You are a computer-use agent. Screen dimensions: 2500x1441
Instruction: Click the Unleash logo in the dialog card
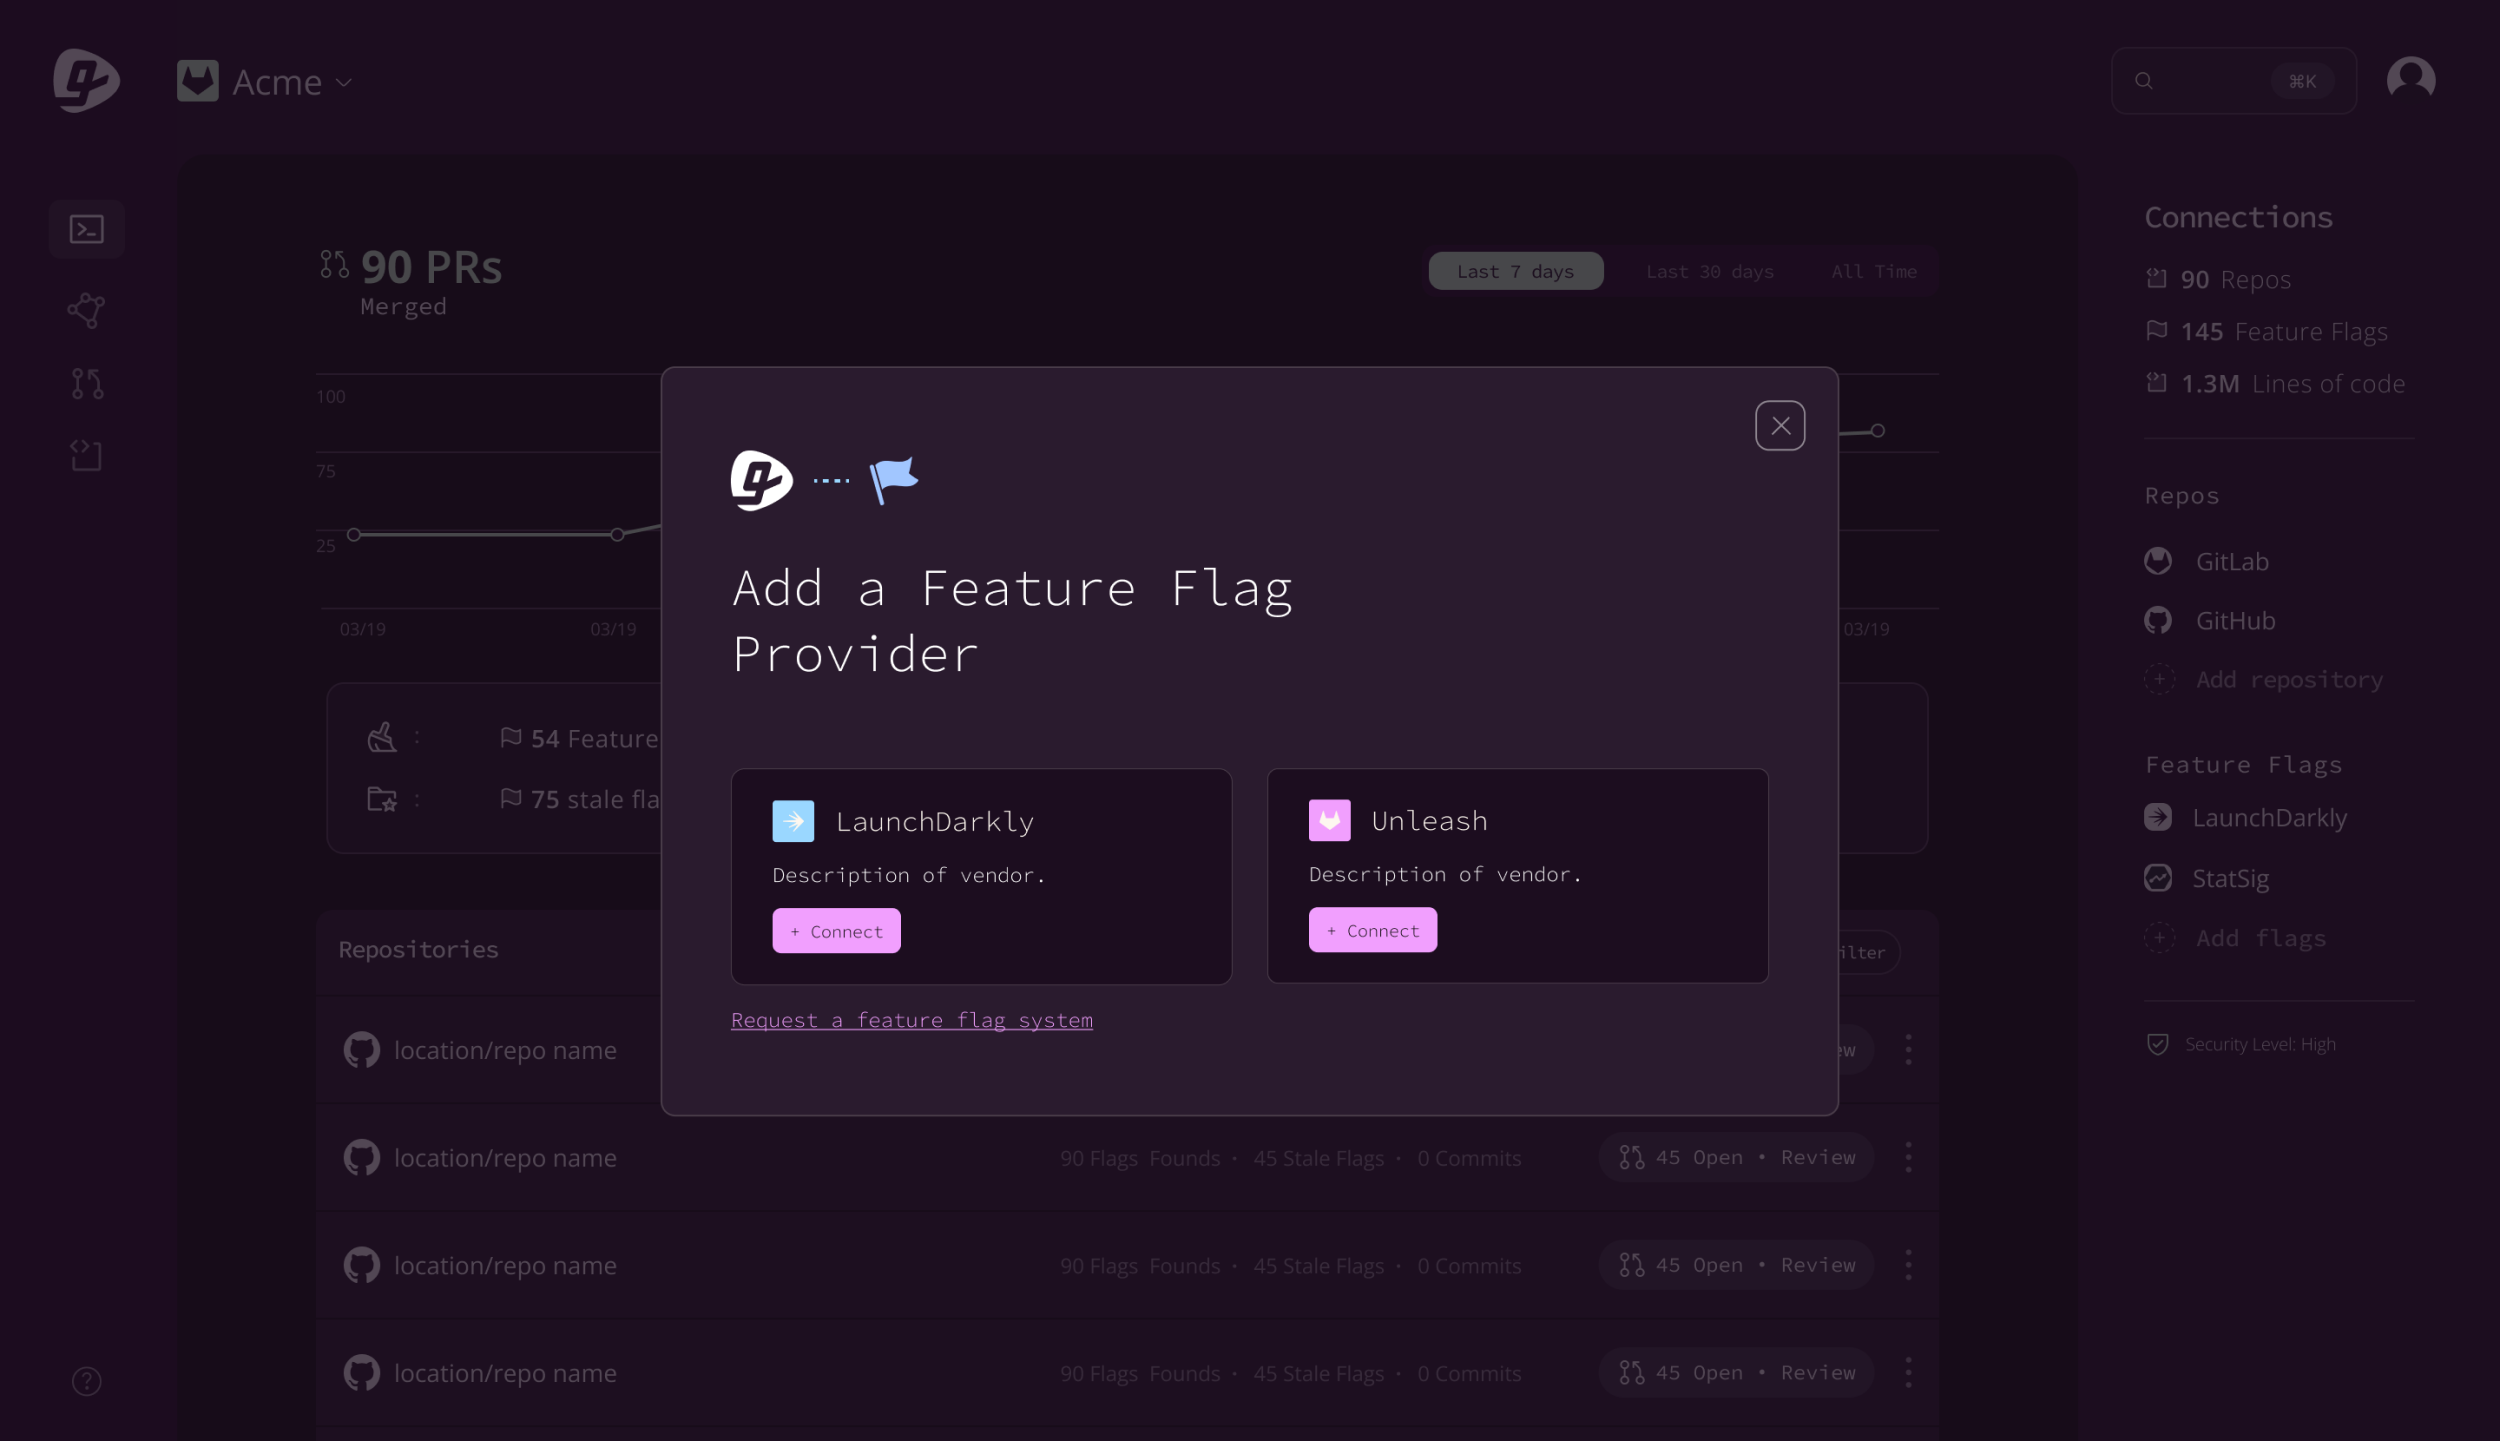point(1329,821)
